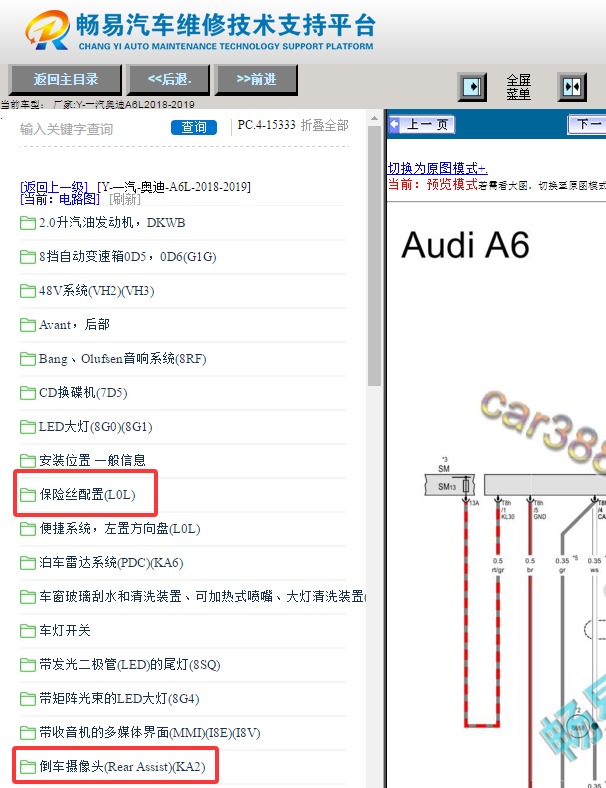Open 带发光二极管(LED)的尾灯(8SQ) folder

tap(130, 664)
